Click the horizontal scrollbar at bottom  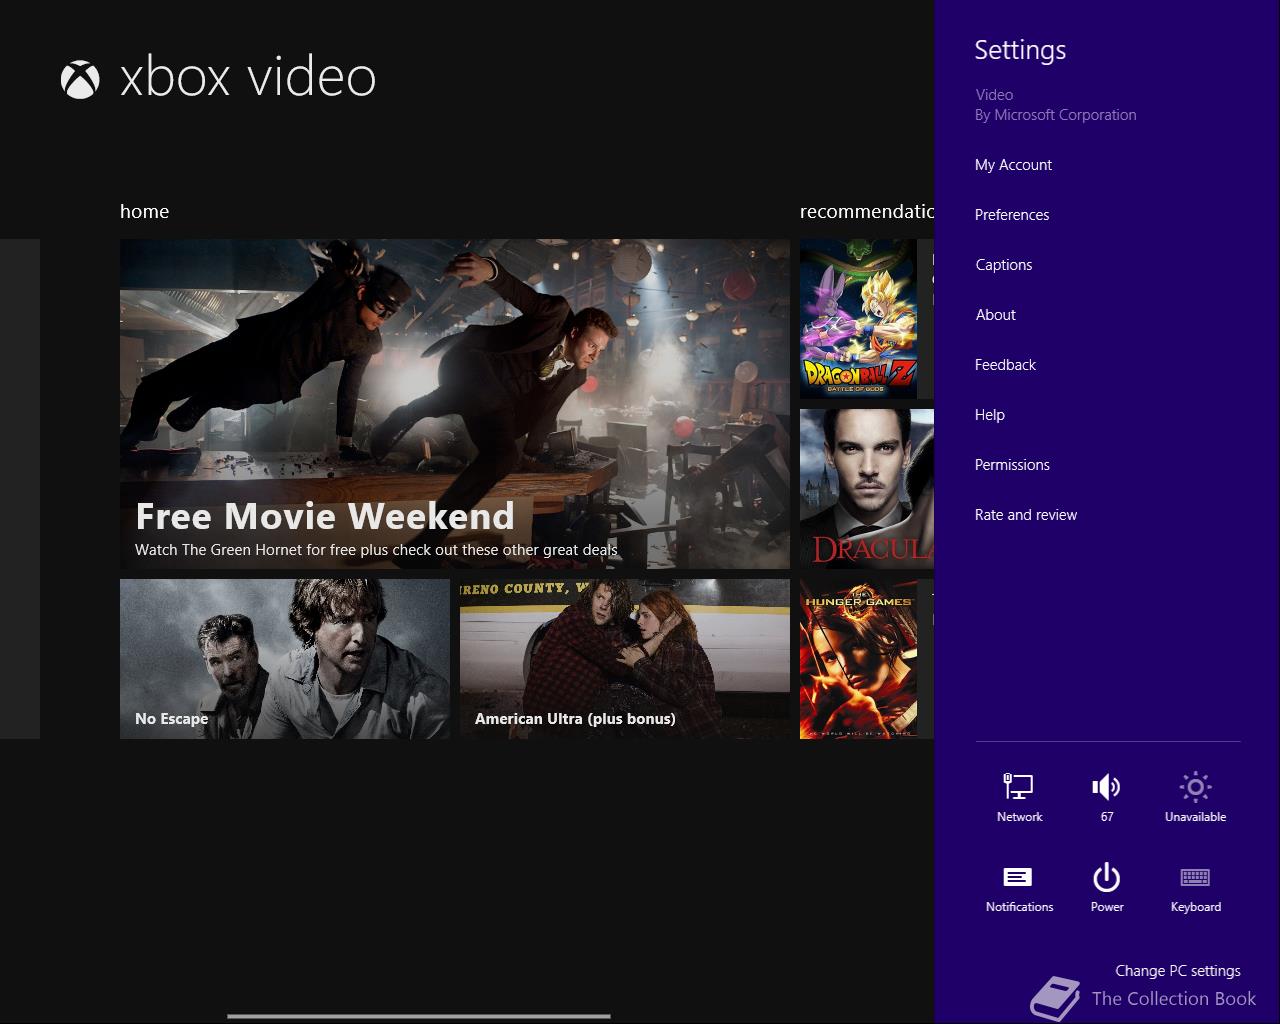(x=418, y=1016)
